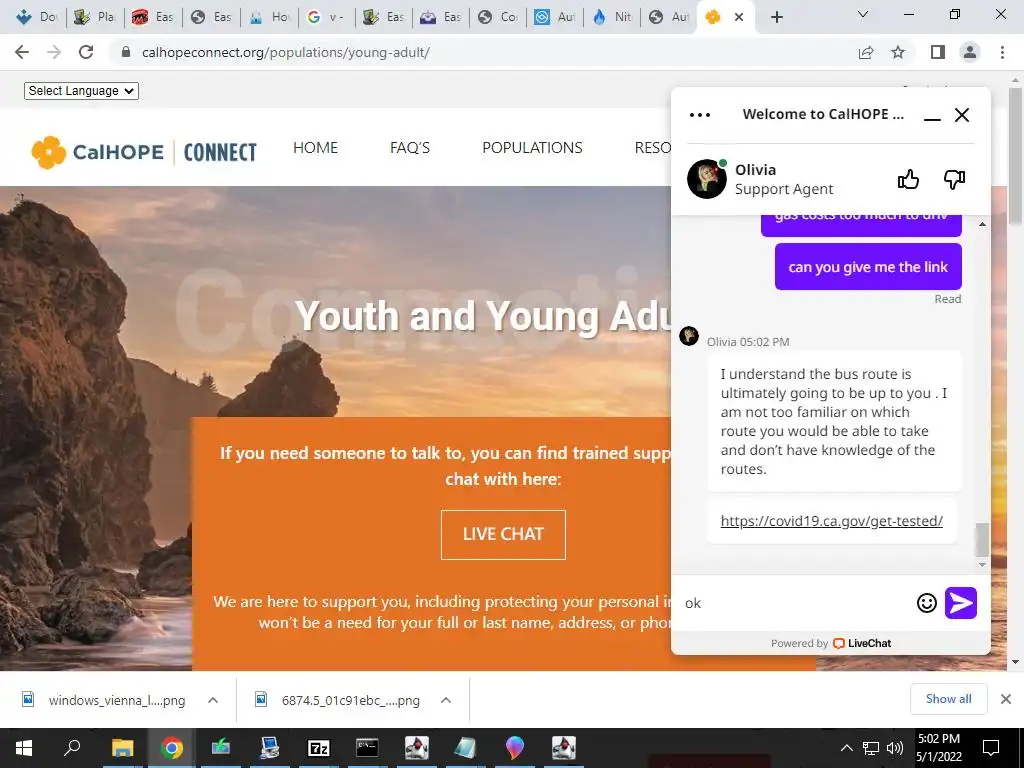Click chat scrollbar up arrow
1024x768 pixels.
(x=982, y=225)
